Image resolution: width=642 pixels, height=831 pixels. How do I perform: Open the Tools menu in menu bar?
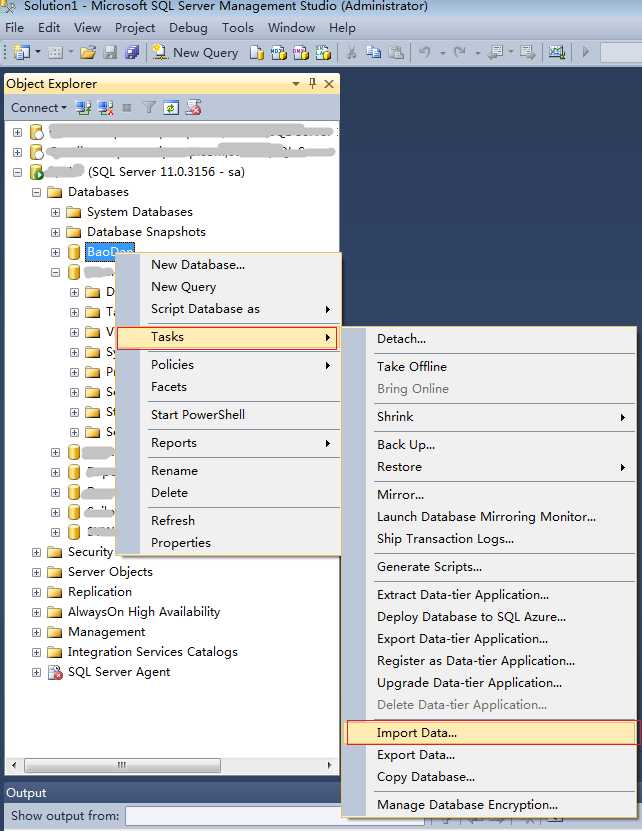click(x=238, y=28)
